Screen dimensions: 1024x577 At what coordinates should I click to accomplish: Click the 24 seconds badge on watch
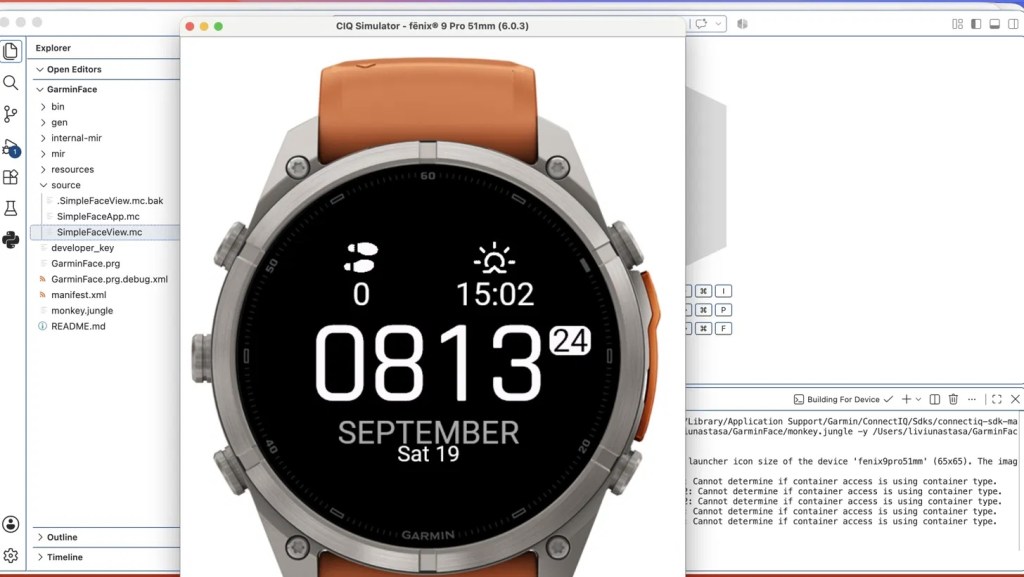pos(570,341)
